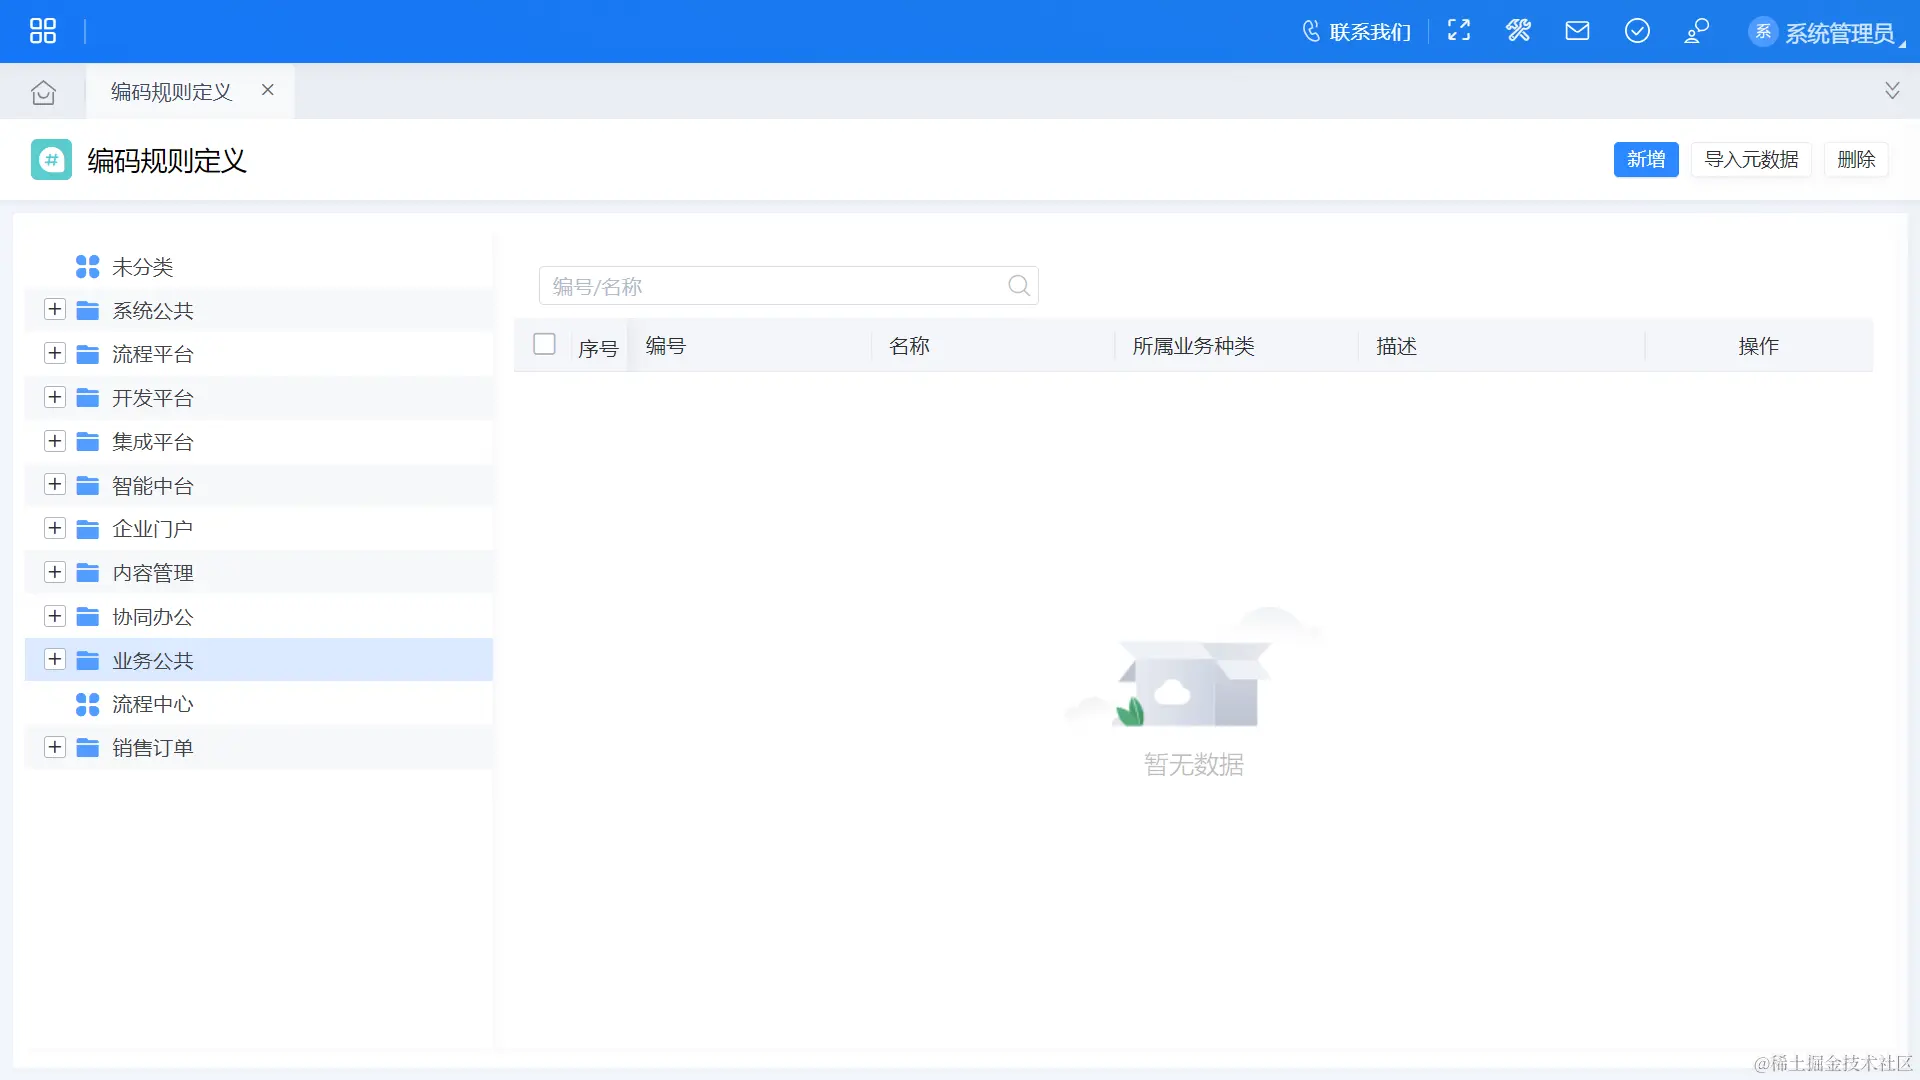1920x1080 pixels.
Task: Click the 新增 button
Action: point(1645,160)
